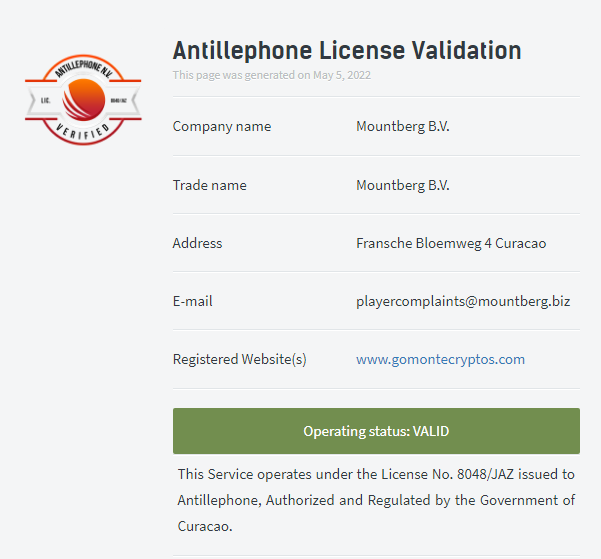Click the Fransche Bloemweg 4 Curacao address
This screenshot has width=601, height=559.
click(451, 243)
